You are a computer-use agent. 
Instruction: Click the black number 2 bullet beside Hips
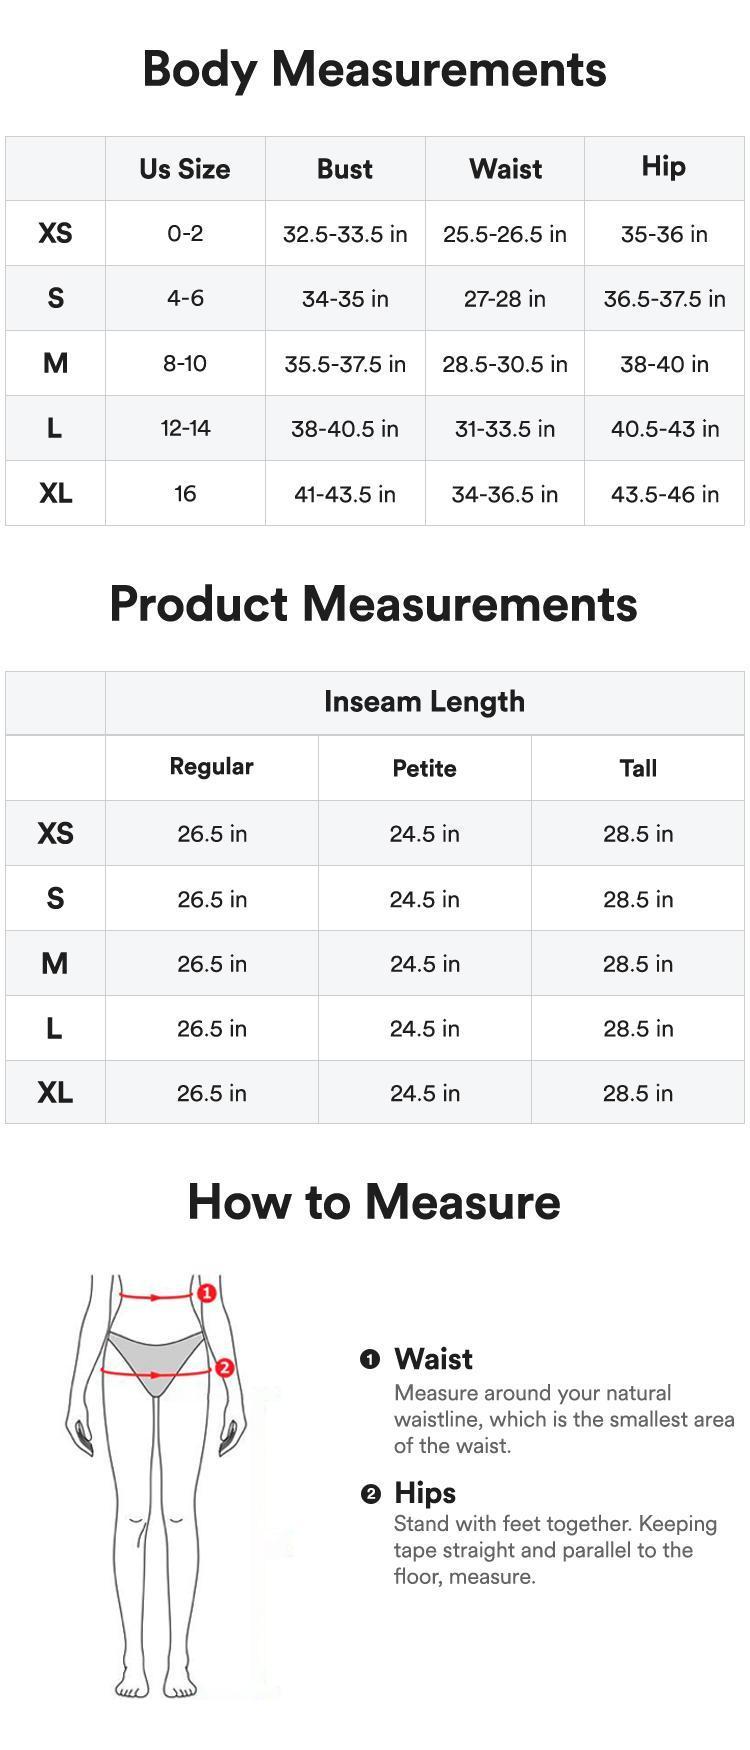click(371, 1494)
